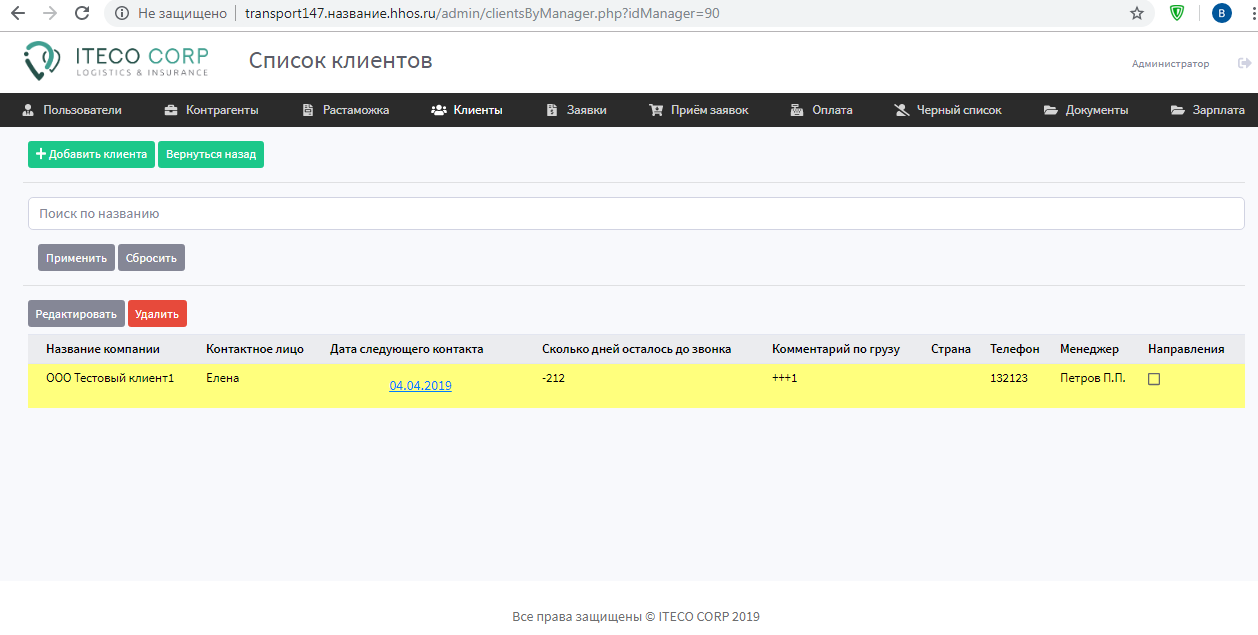The image size is (1258, 635).
Task: Open the Chrome profile avatar
Action: (1221, 14)
